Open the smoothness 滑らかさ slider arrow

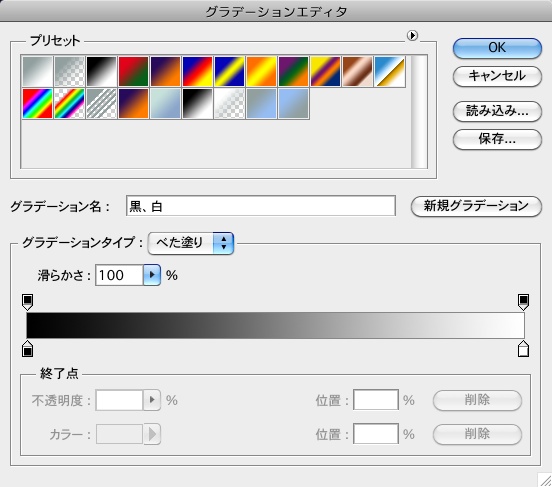tap(152, 275)
